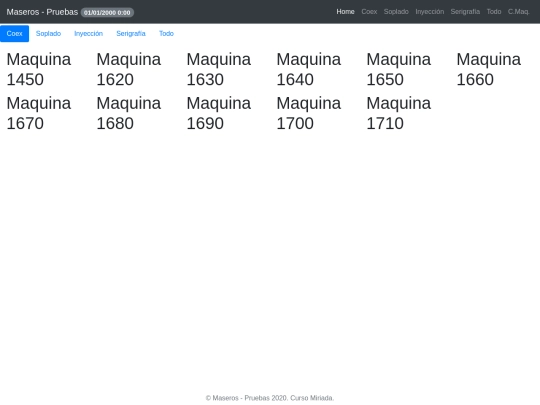Select Maquina 1680
The height and width of the screenshot is (405, 540).
(x=128, y=113)
